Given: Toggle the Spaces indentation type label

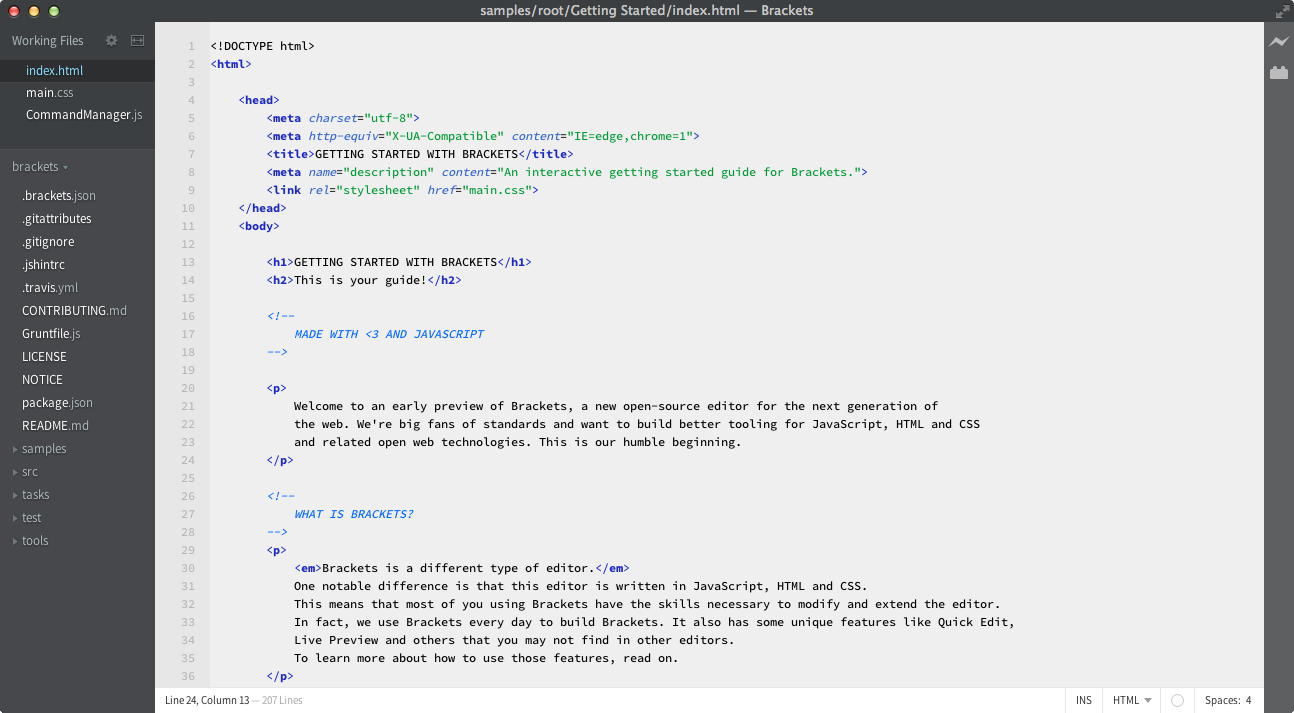Looking at the screenshot, I should click(1222, 701).
